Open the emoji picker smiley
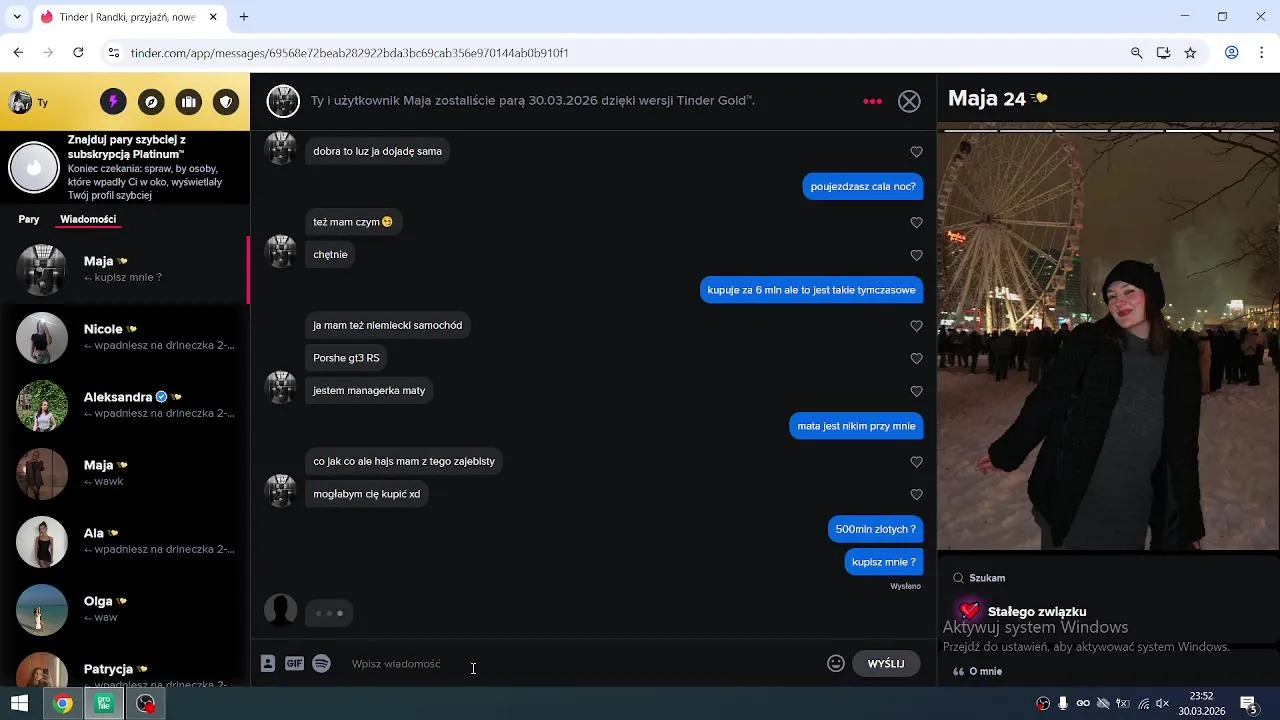1280x720 pixels. coord(836,663)
